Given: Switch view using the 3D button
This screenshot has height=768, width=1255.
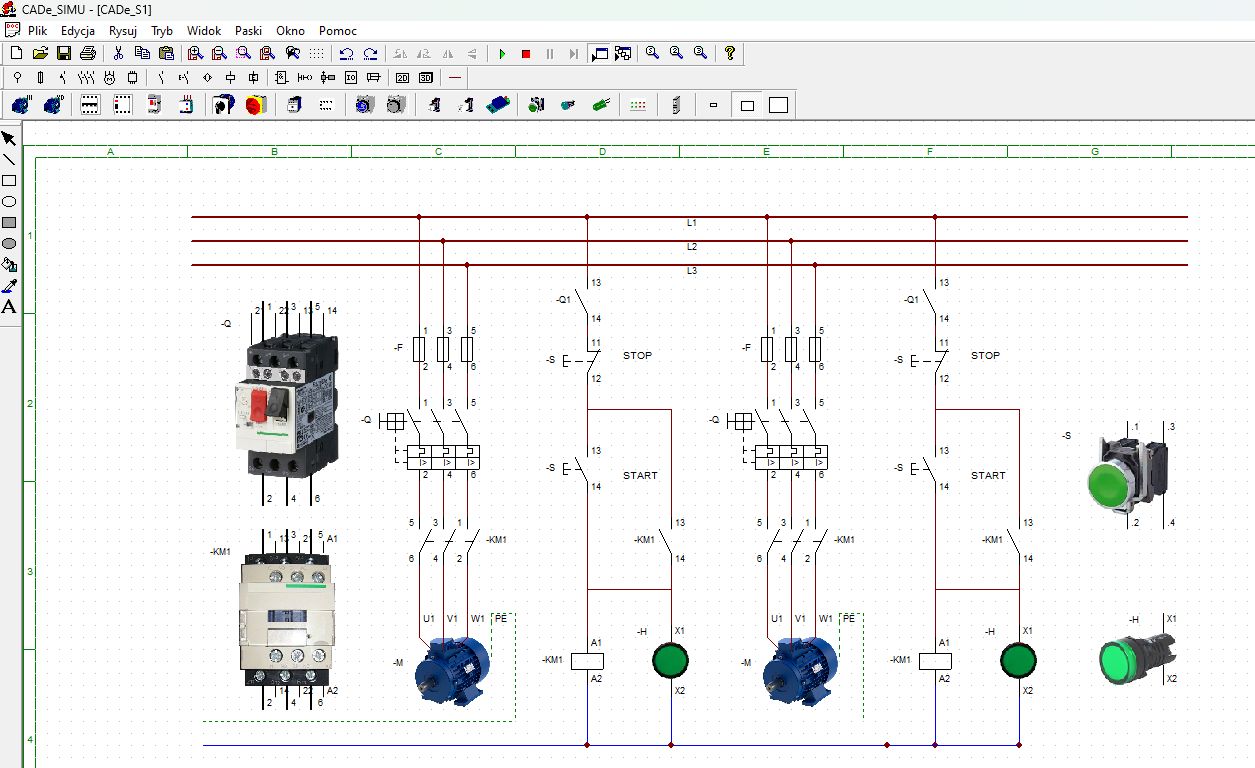Looking at the screenshot, I should pos(426,78).
